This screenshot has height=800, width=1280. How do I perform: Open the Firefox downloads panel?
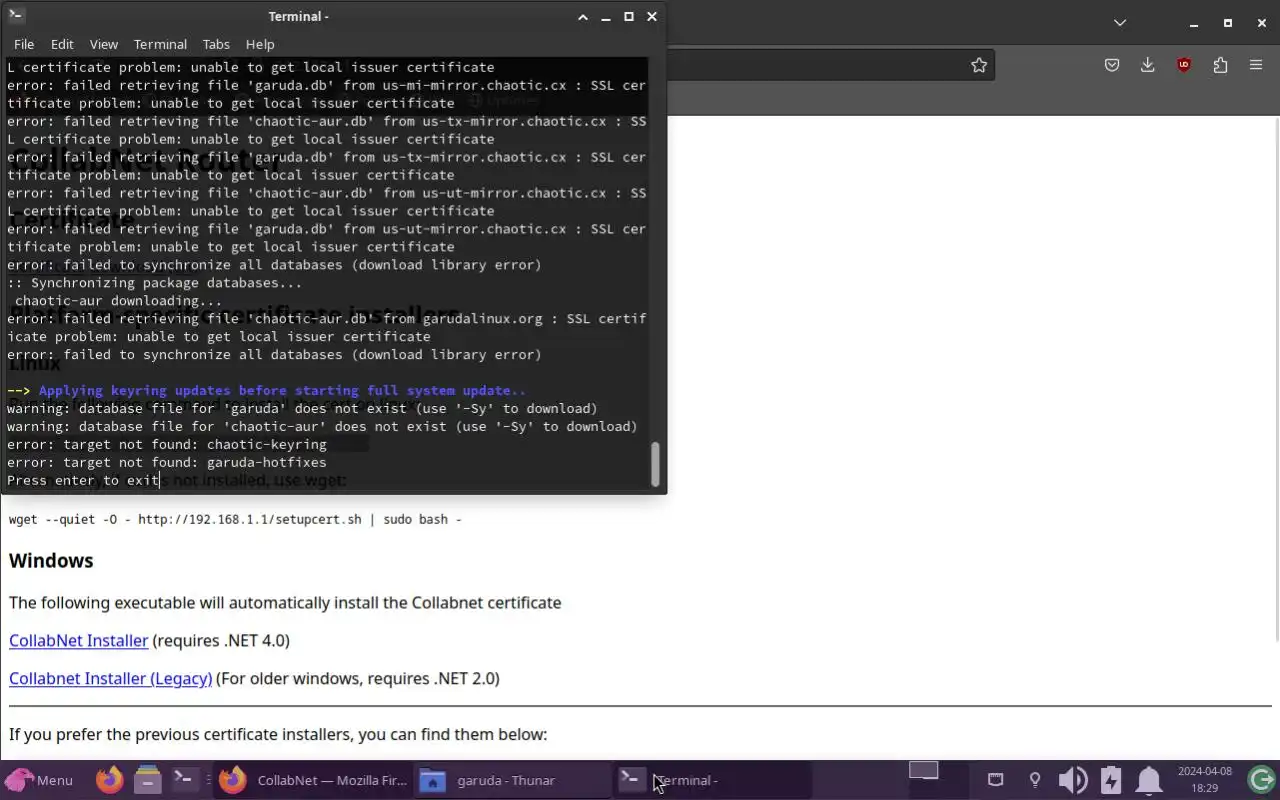pyautogui.click(x=1148, y=65)
